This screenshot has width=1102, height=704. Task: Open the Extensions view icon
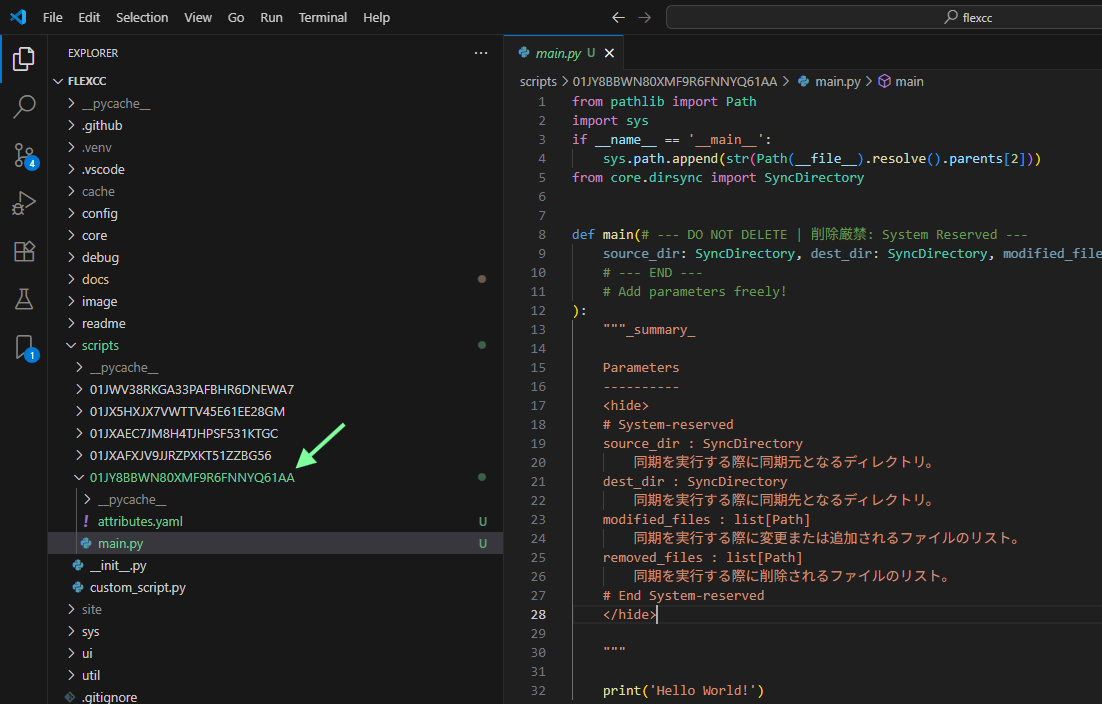pyautogui.click(x=24, y=251)
